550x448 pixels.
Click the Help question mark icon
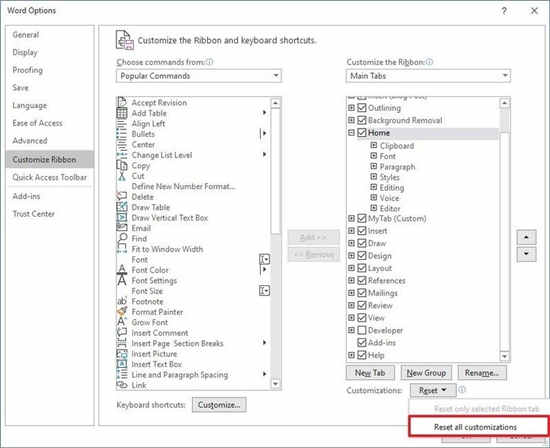[504, 11]
